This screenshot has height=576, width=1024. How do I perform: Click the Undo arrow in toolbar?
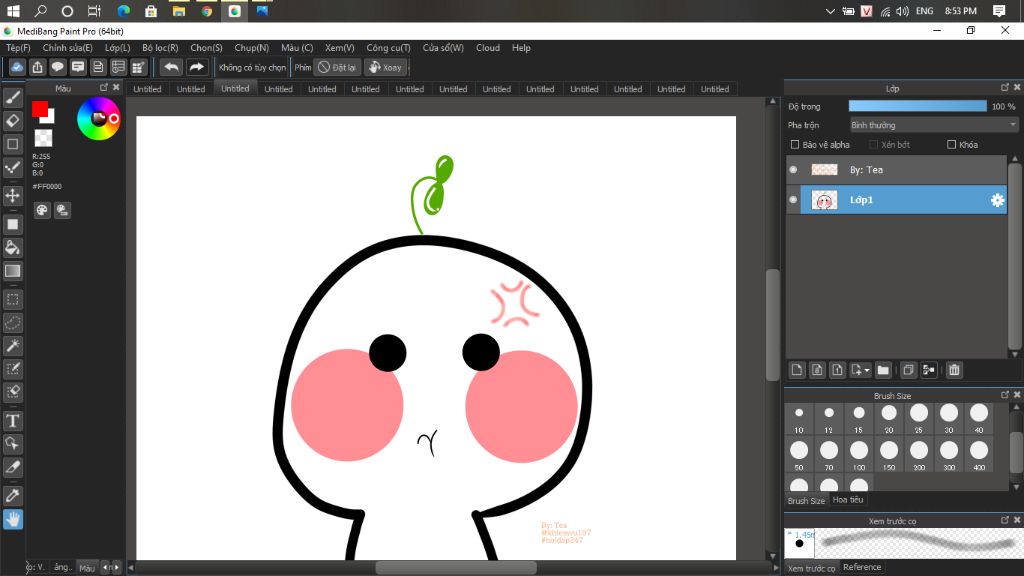[x=171, y=67]
